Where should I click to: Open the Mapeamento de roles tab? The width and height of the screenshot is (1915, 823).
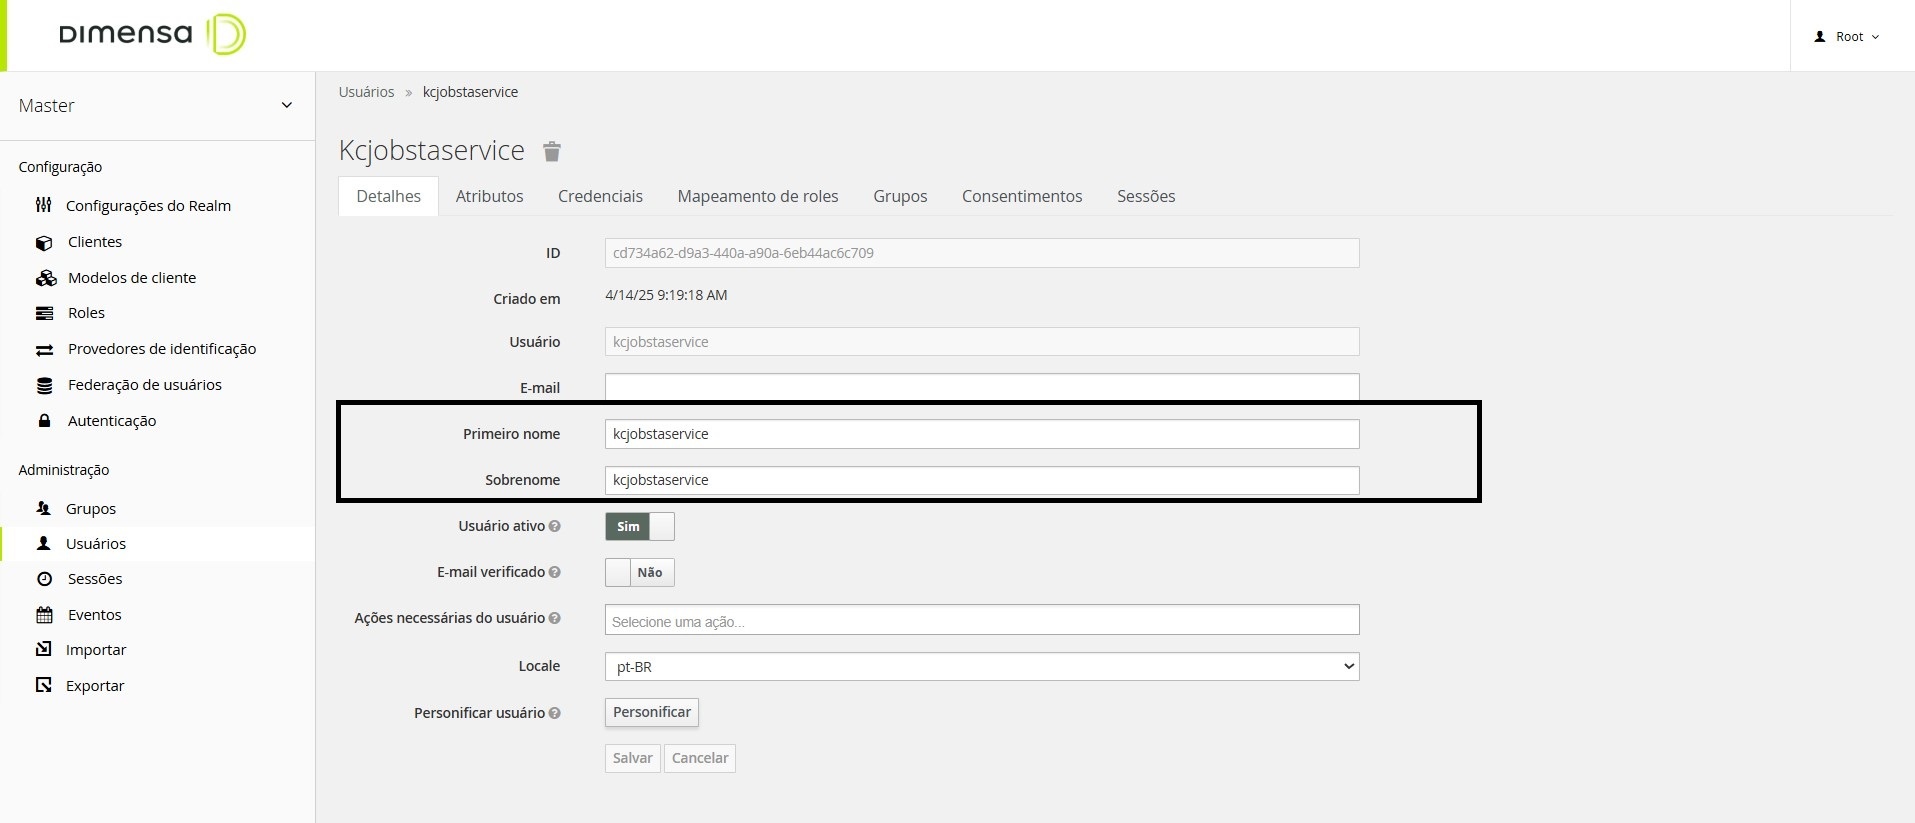(757, 196)
